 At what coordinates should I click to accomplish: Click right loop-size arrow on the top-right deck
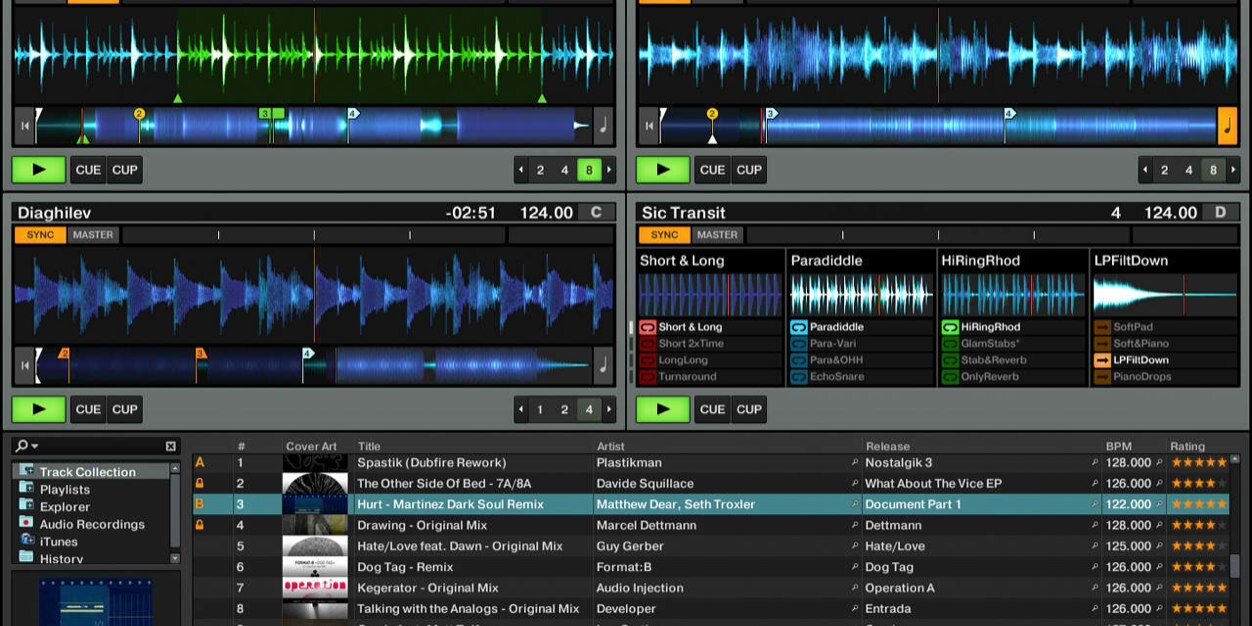[x=1233, y=170]
